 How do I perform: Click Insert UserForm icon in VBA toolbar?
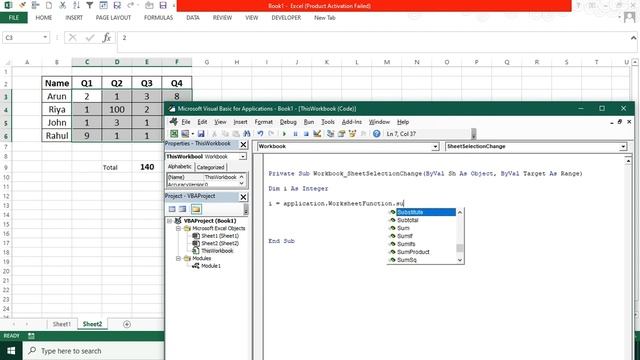(x=185, y=133)
